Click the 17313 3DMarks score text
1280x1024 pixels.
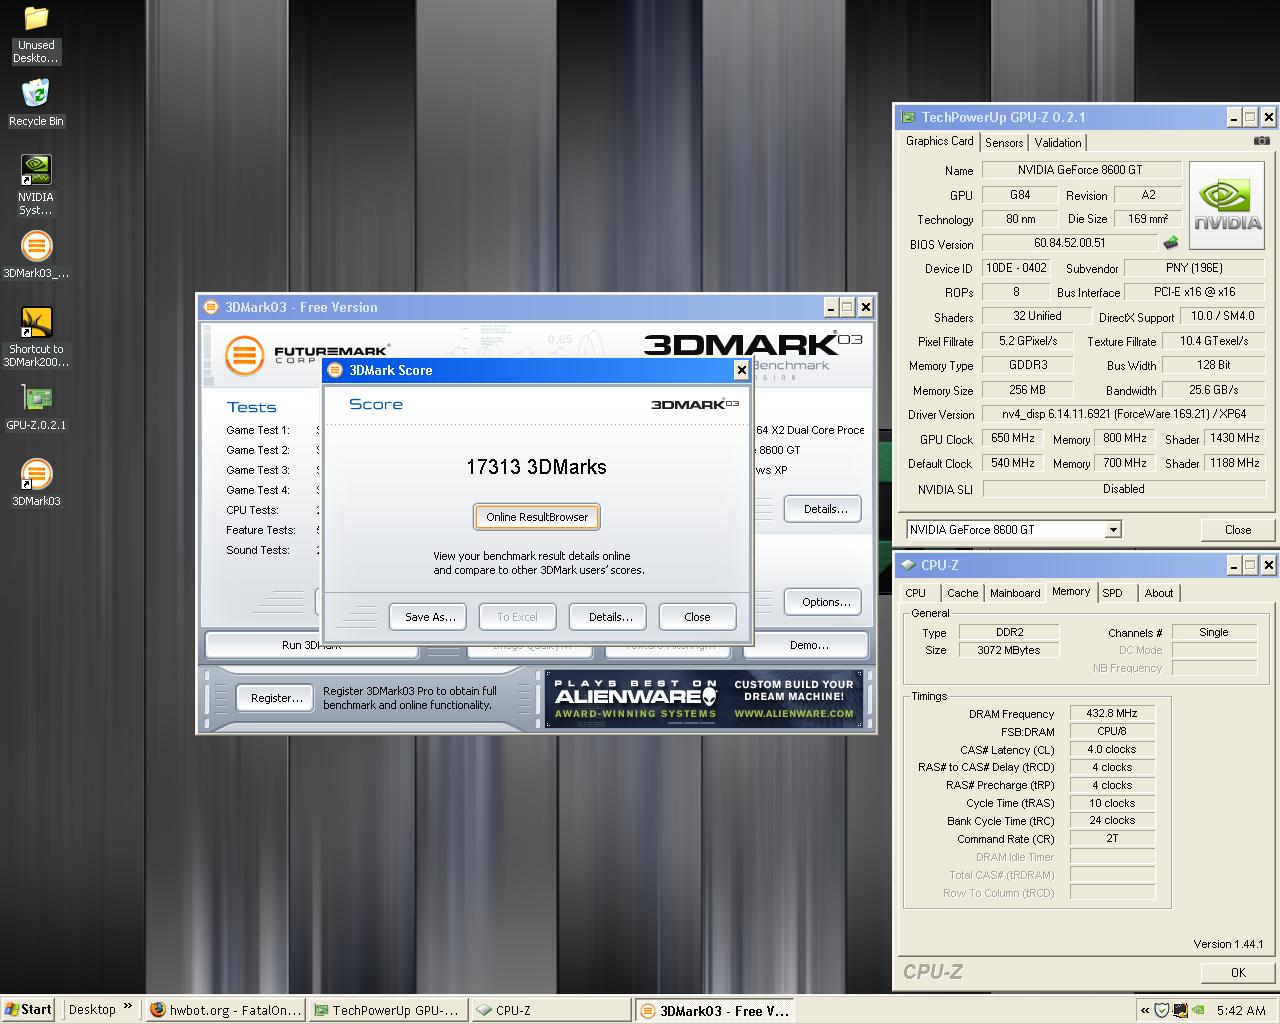tap(536, 467)
